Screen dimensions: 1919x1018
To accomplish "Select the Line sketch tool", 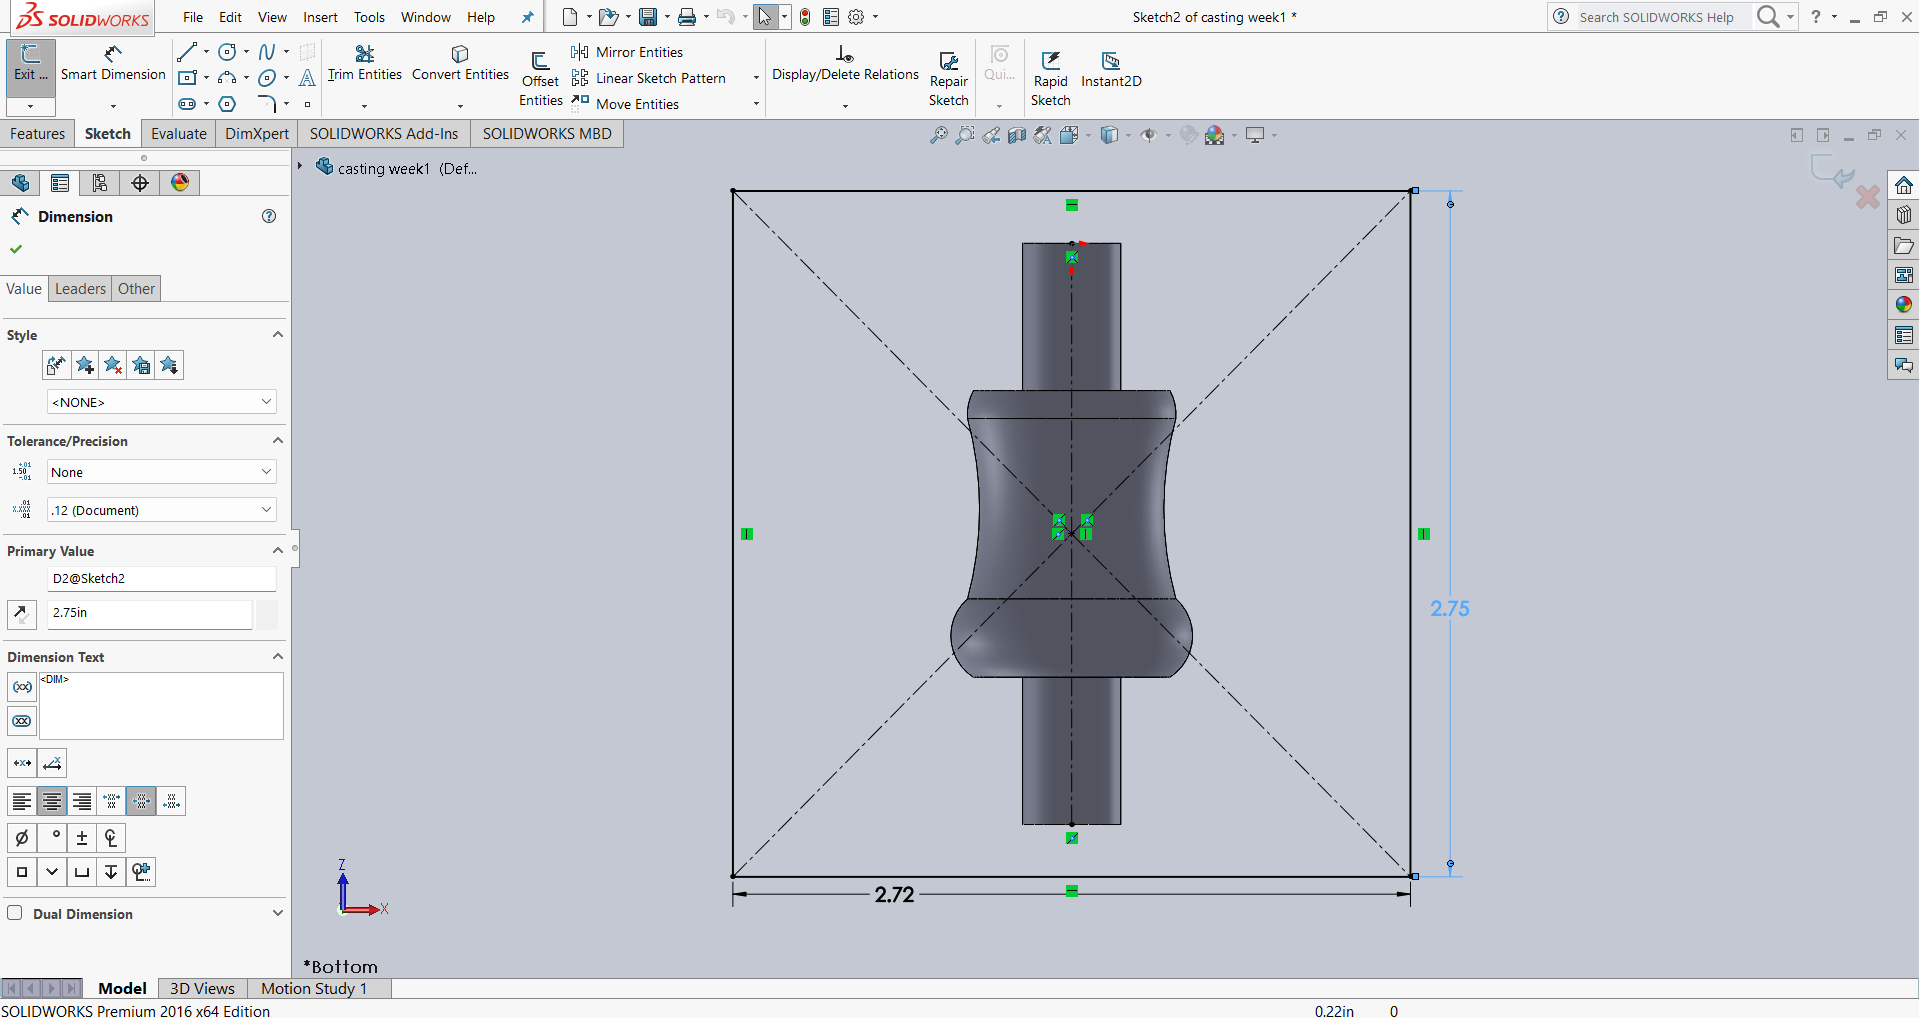I will click(x=187, y=52).
